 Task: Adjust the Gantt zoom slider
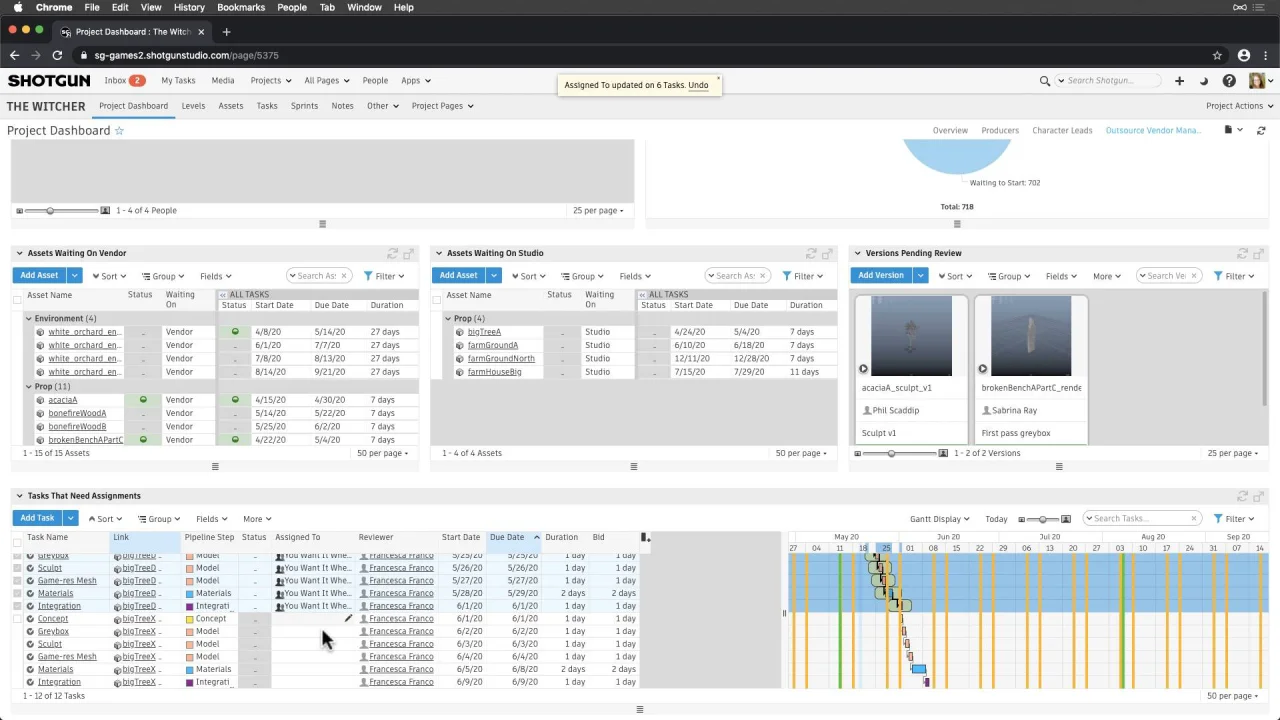point(1043,519)
